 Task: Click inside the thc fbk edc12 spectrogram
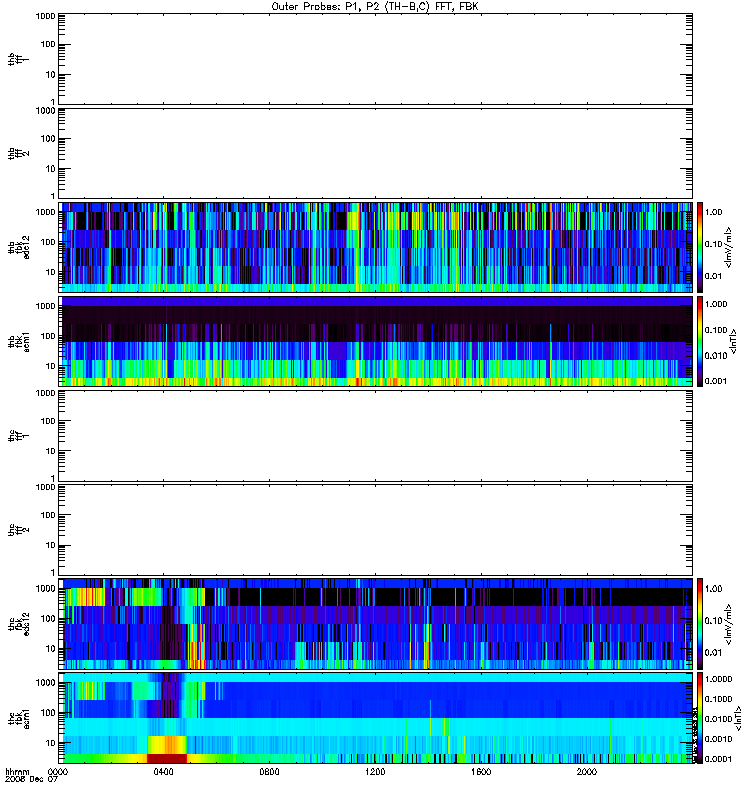[376, 624]
